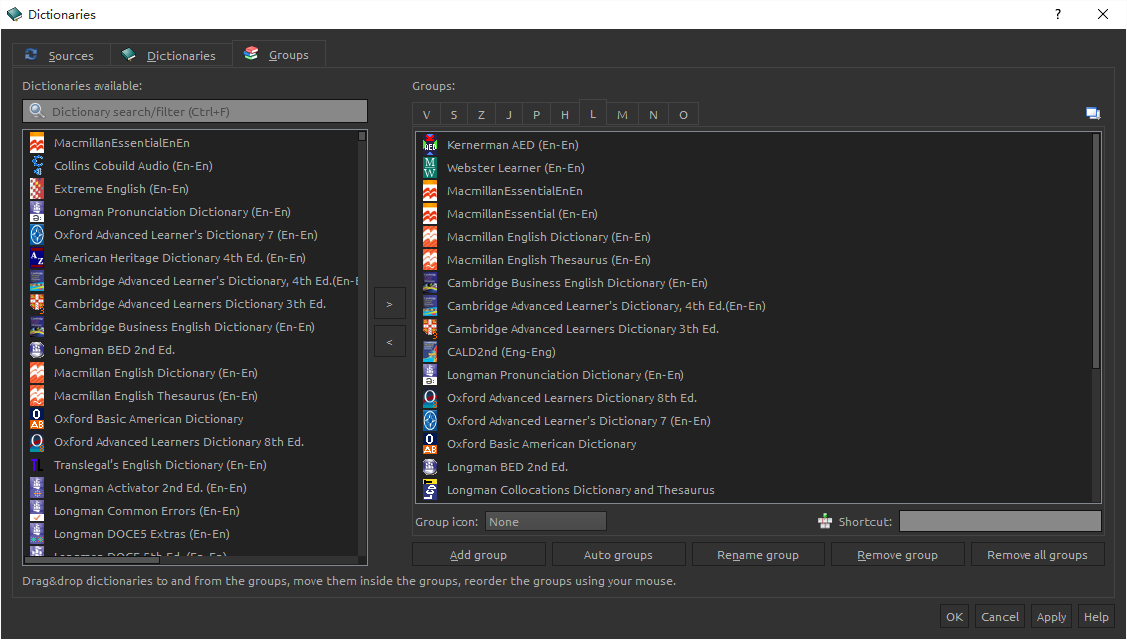Click Longman BED 2nd Ed. icon in available list

point(37,350)
